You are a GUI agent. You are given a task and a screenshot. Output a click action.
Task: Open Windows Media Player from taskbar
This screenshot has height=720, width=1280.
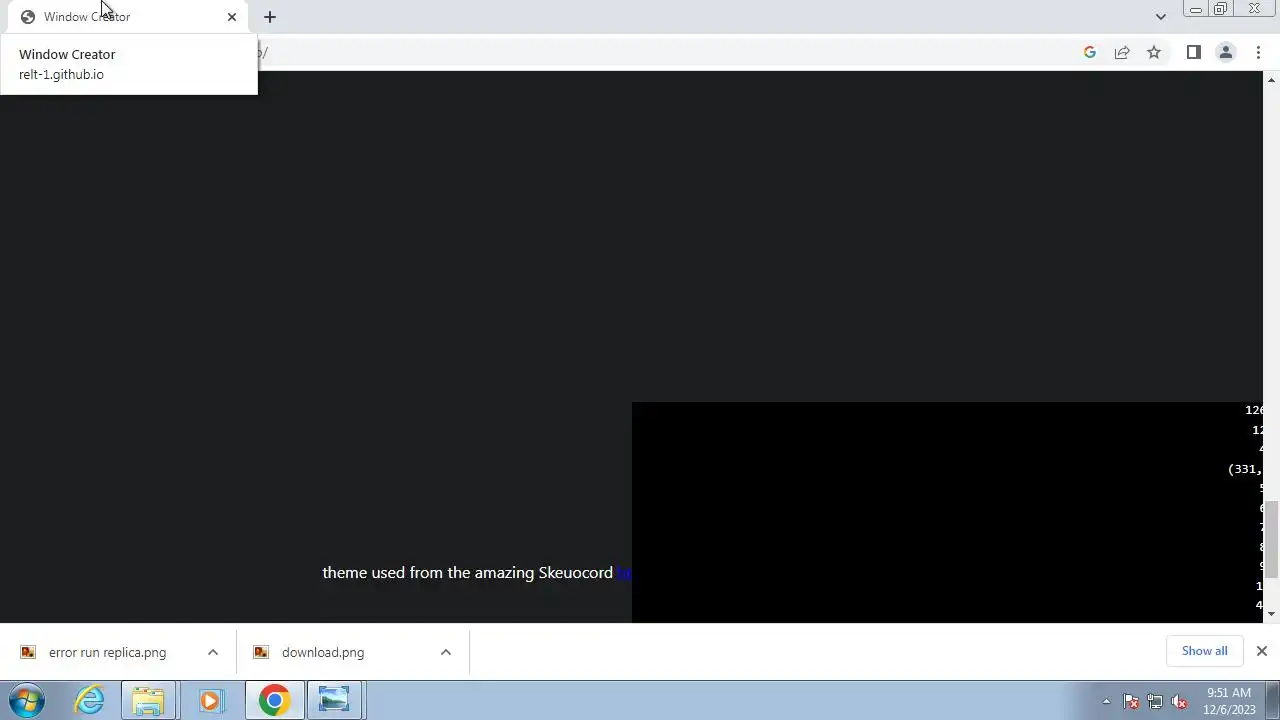click(210, 700)
